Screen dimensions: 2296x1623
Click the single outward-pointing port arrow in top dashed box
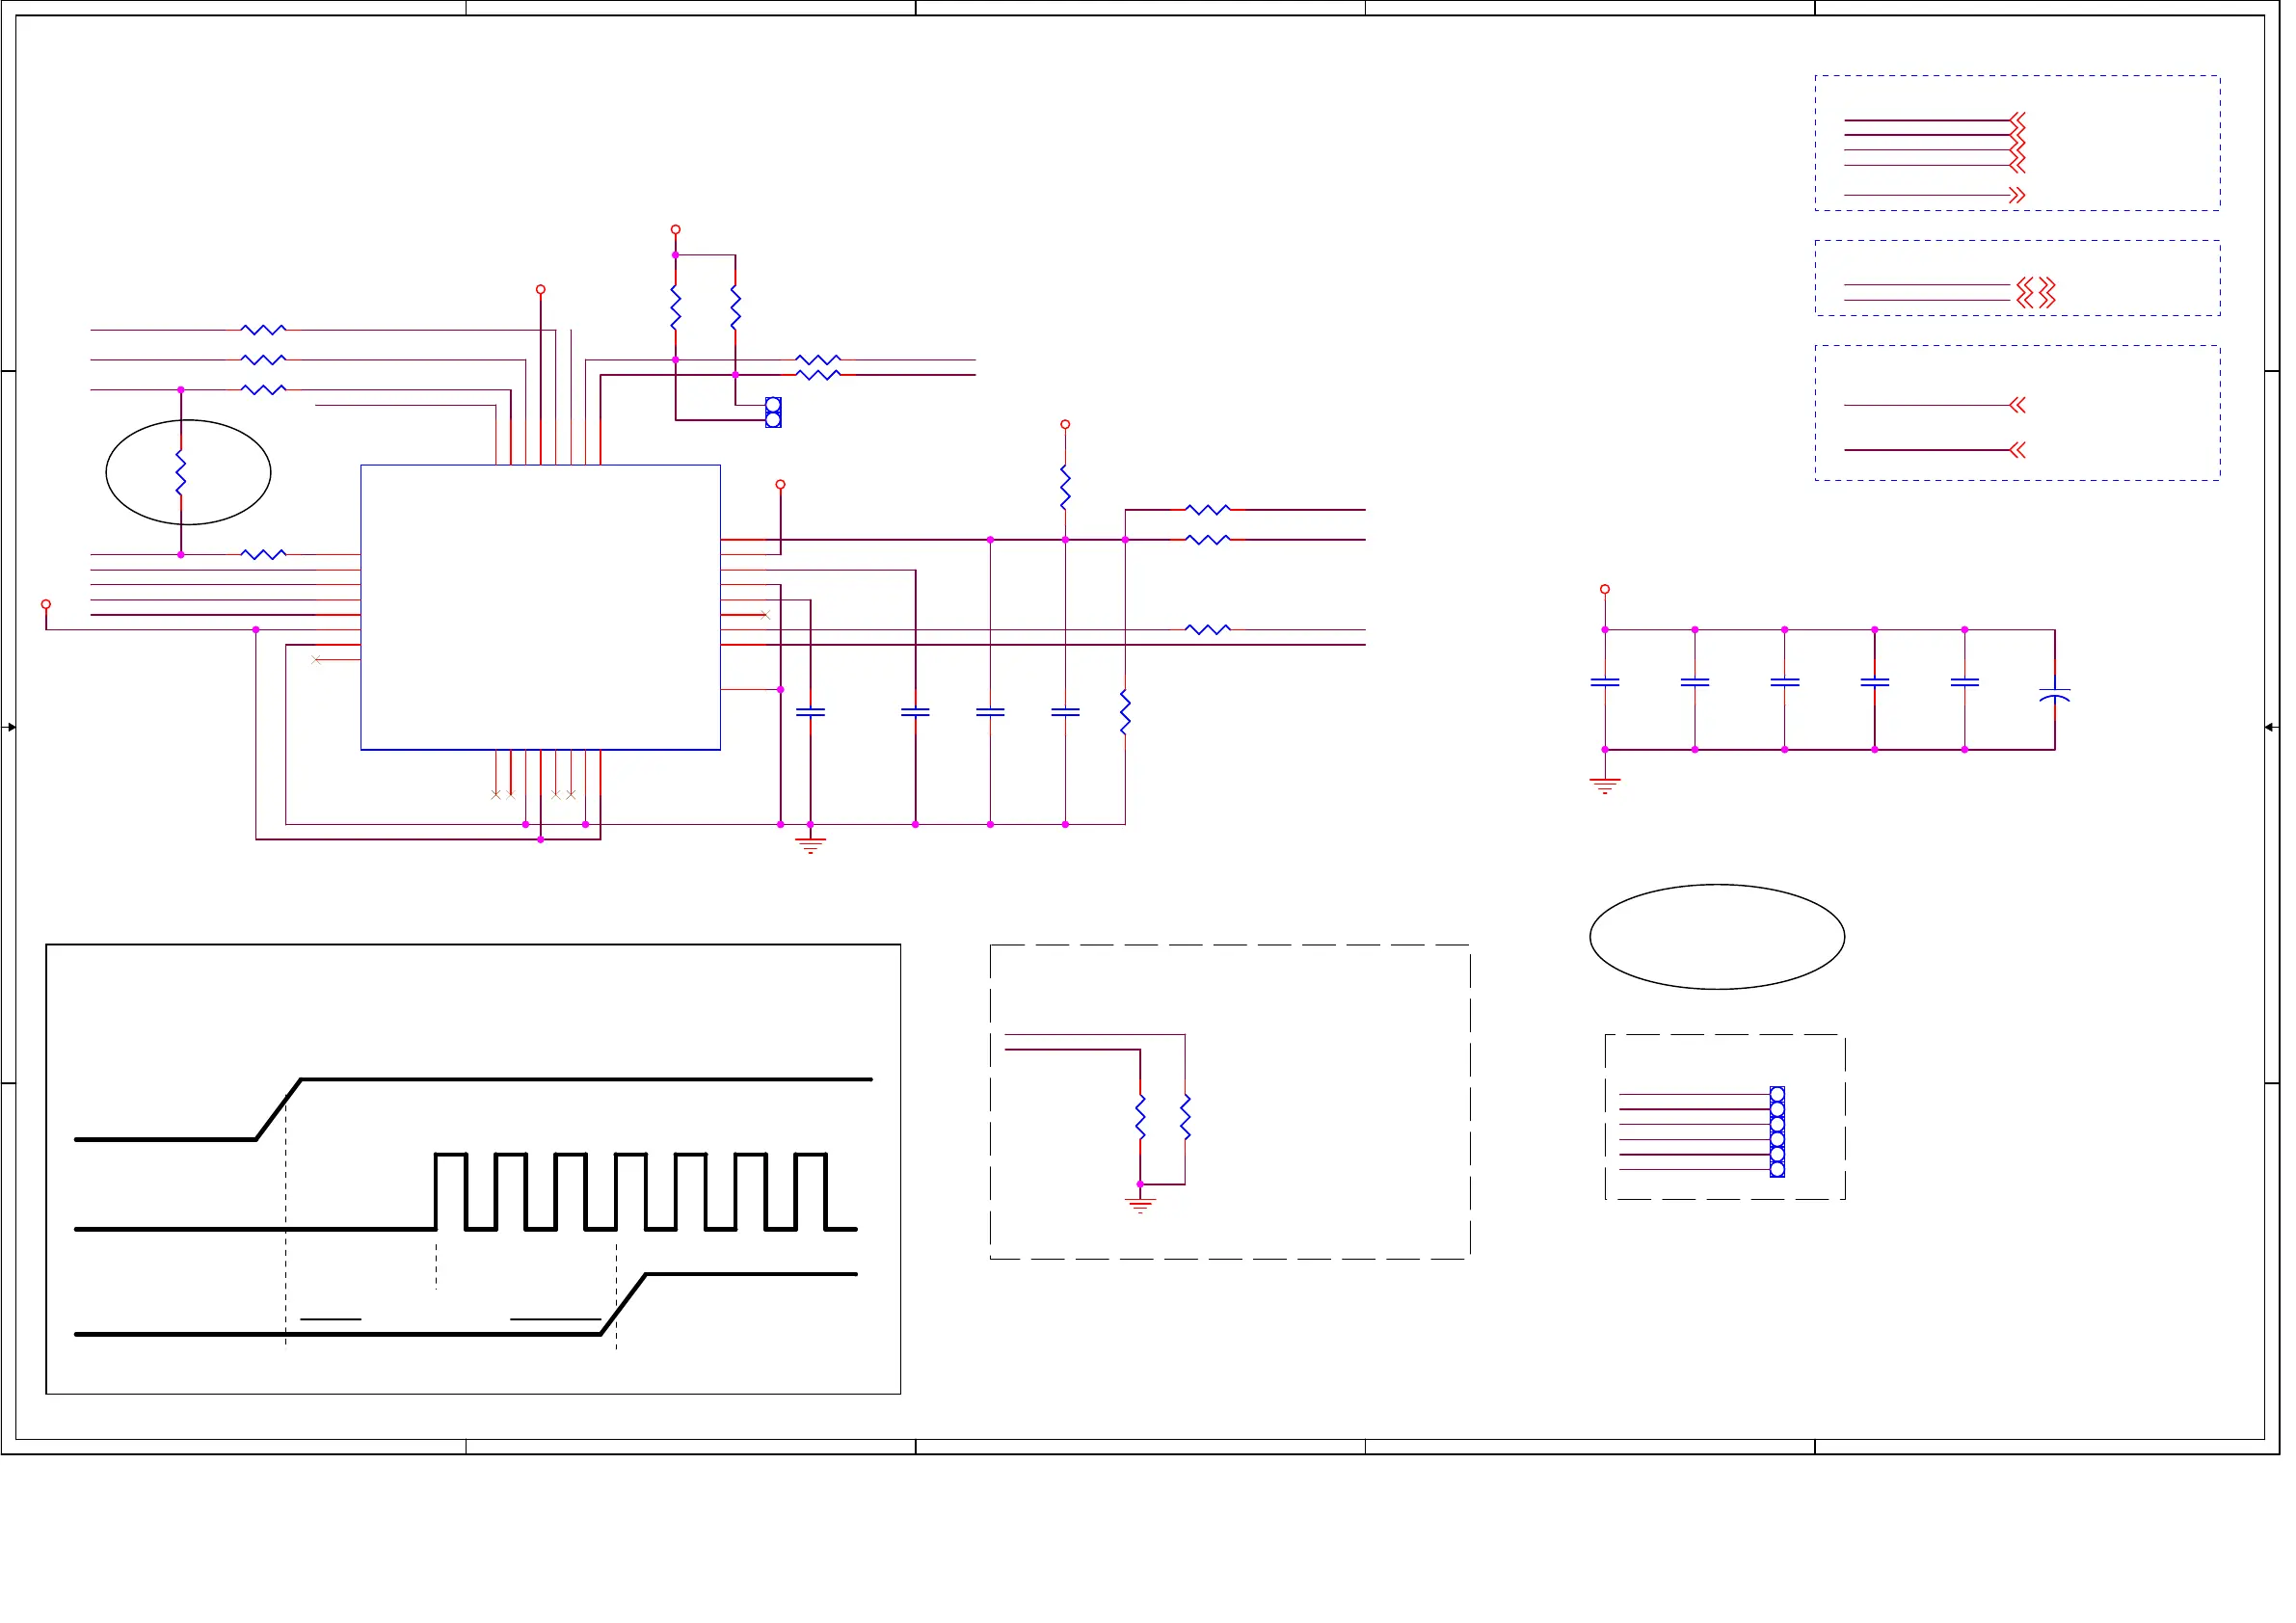[x=2017, y=195]
